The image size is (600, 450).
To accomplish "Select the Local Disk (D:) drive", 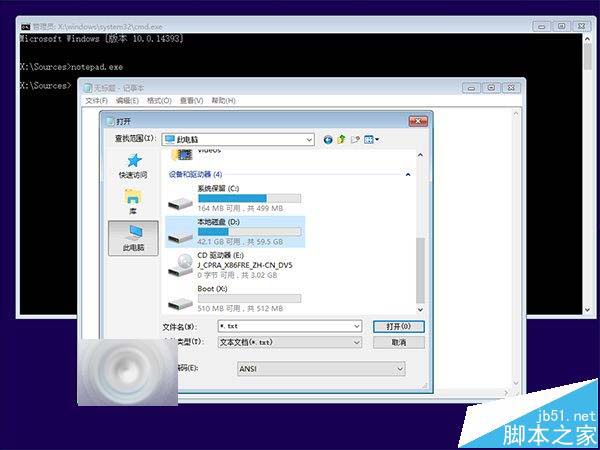I will click(233, 231).
